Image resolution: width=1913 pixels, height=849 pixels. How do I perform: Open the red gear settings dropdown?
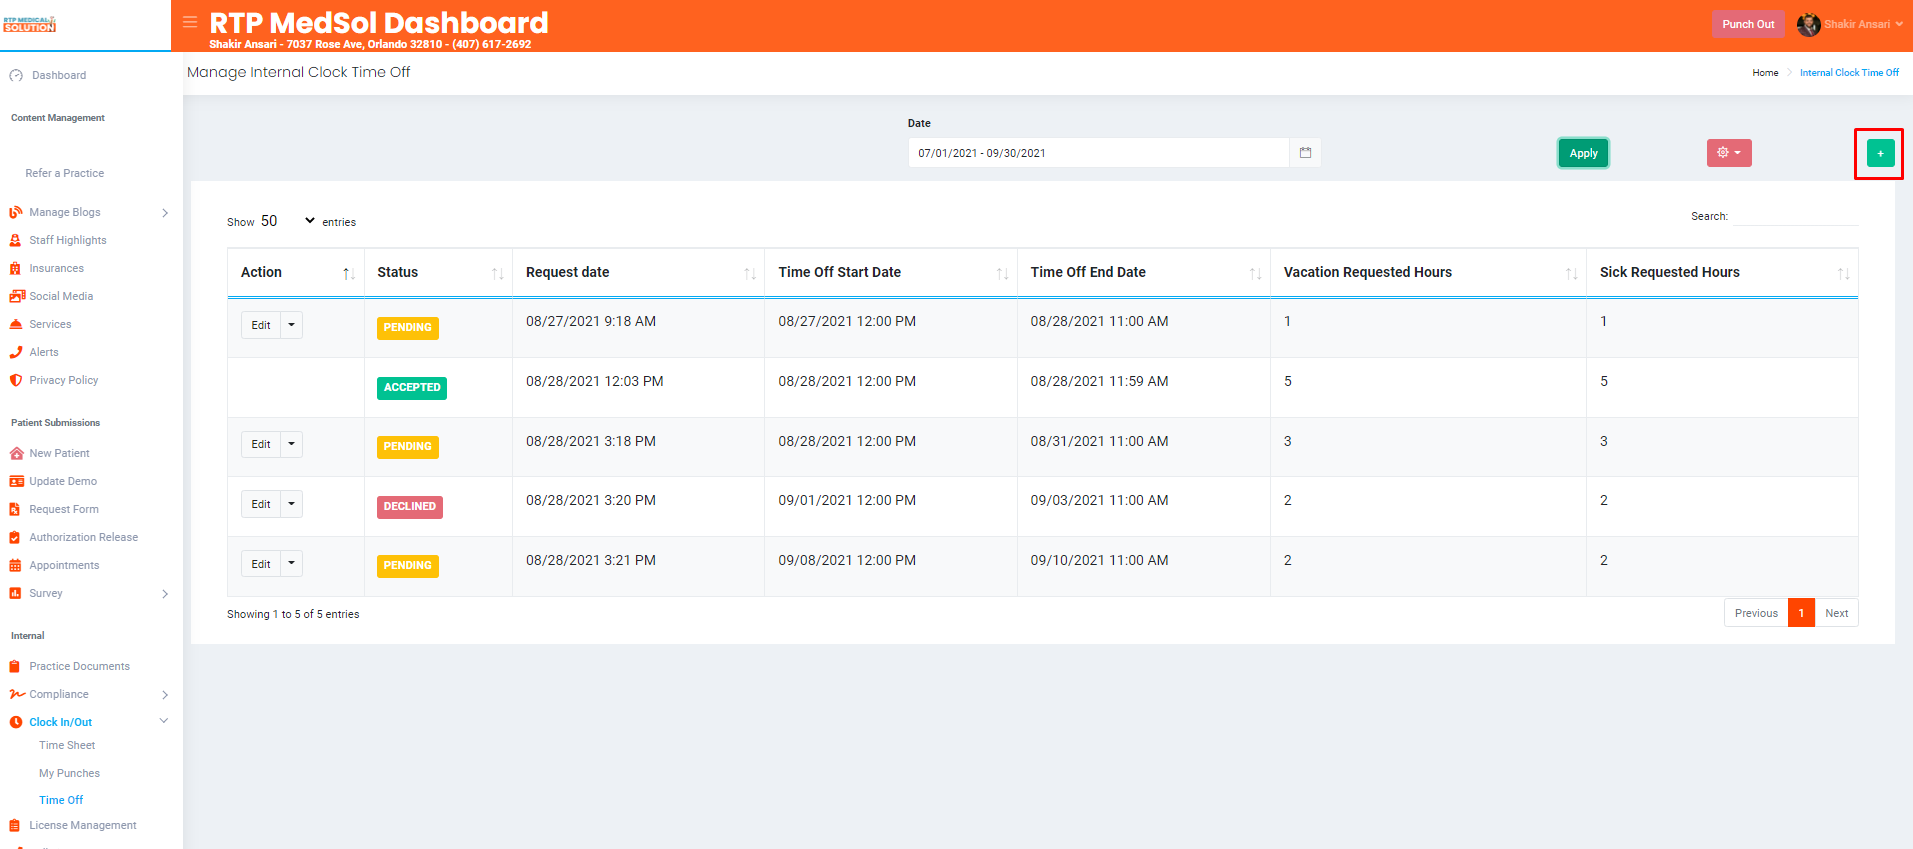point(1729,153)
